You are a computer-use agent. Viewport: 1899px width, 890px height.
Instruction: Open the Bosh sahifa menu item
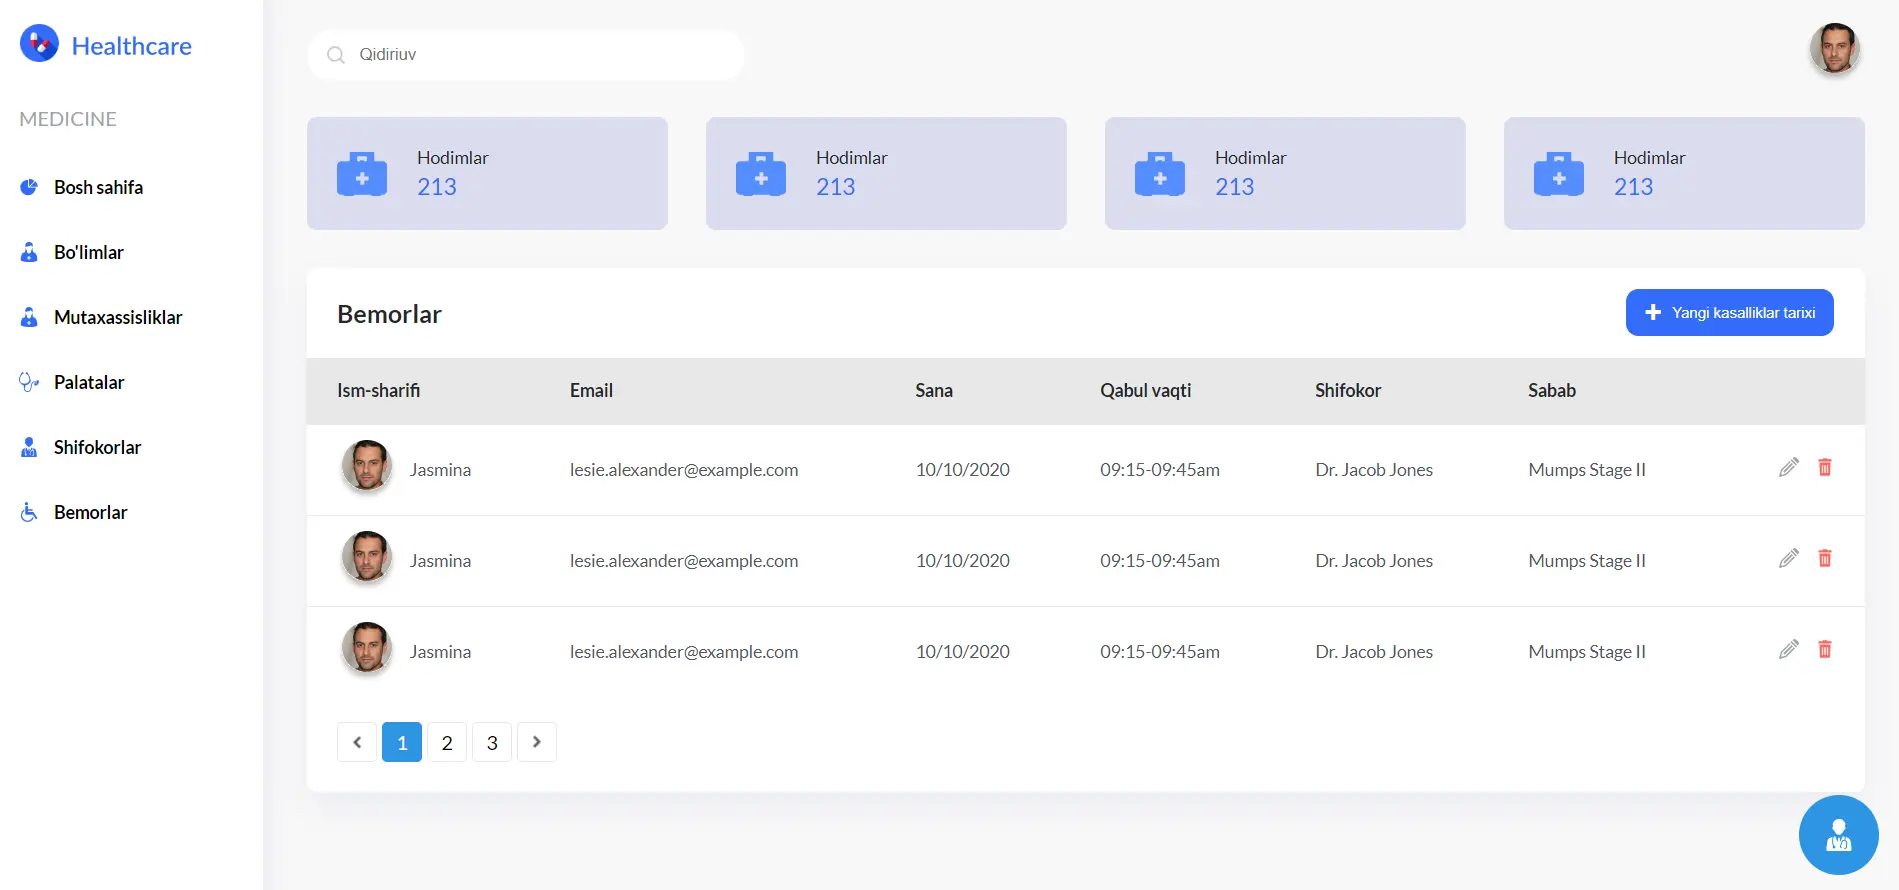click(x=98, y=187)
